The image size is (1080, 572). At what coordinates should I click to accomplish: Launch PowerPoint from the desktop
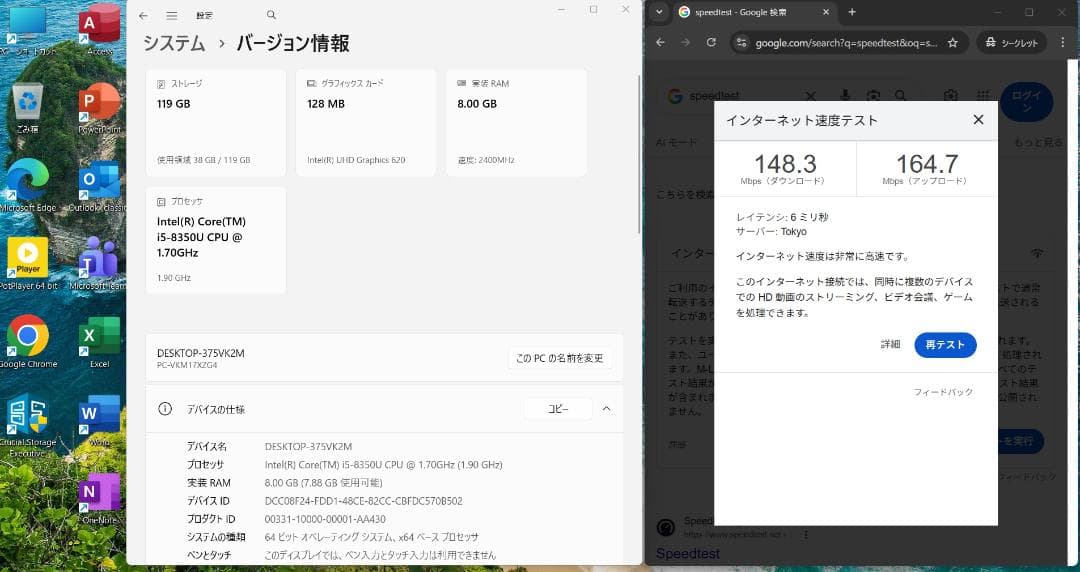[100, 109]
